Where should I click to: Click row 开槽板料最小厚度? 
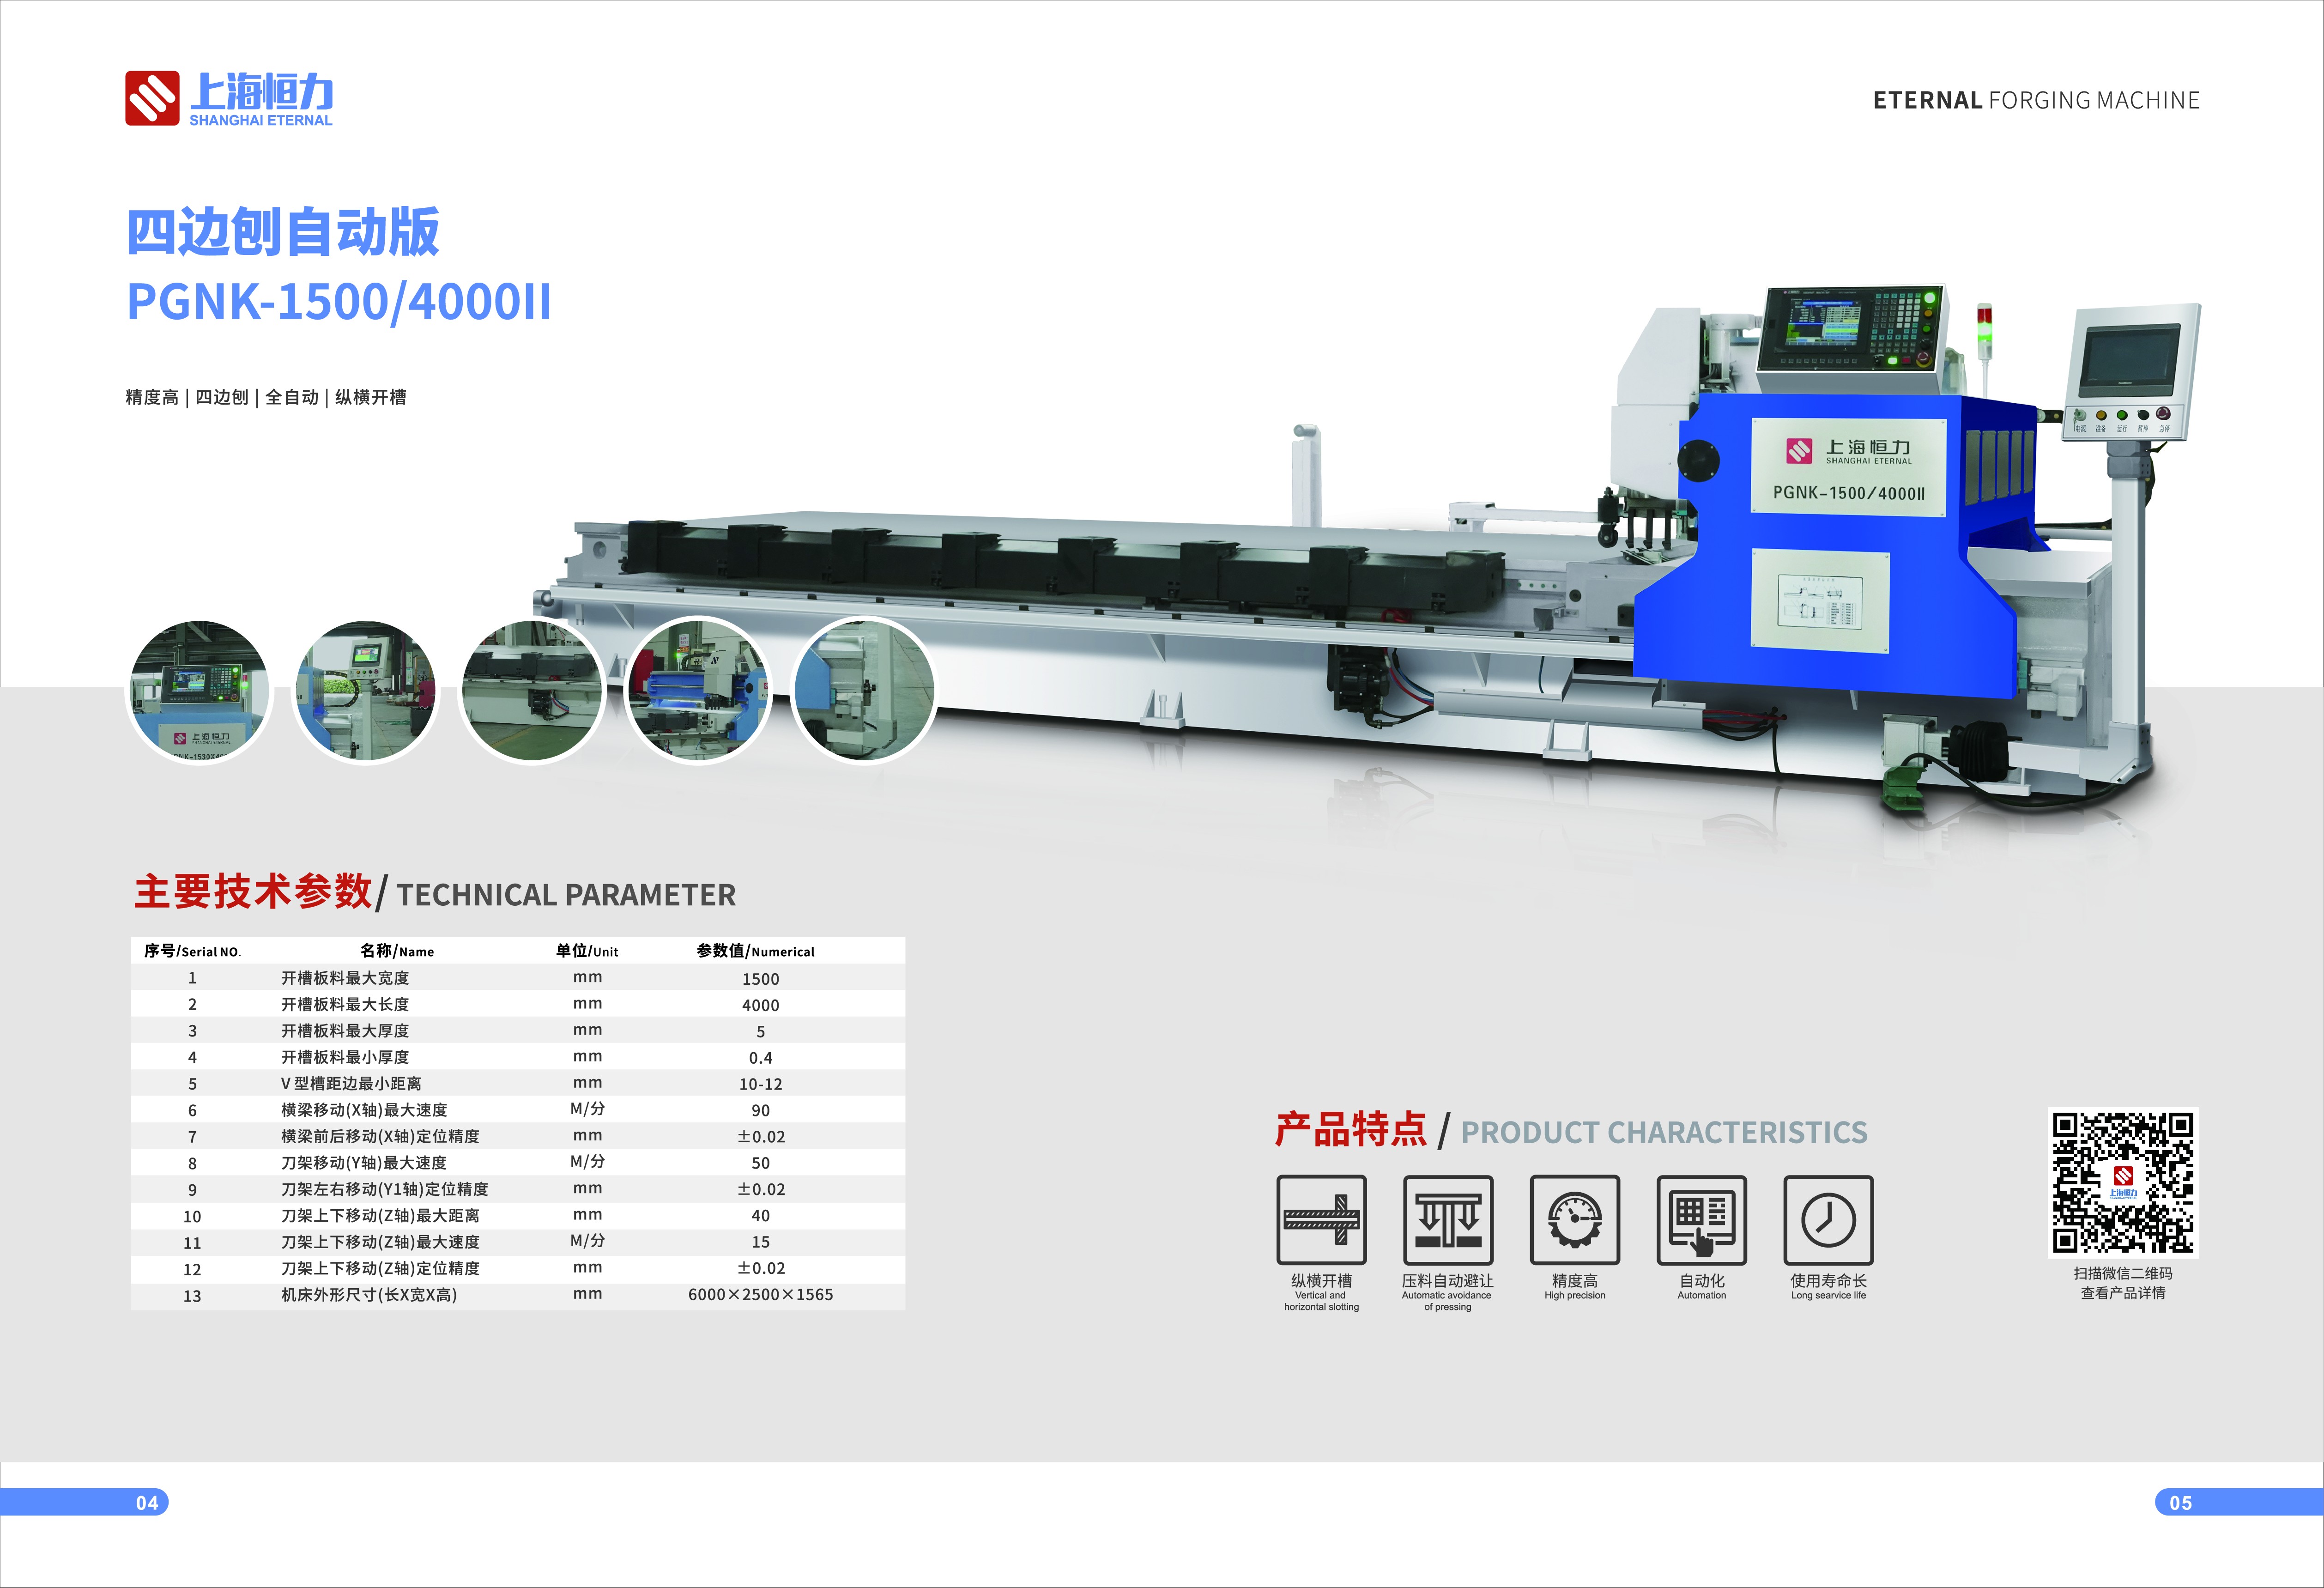tap(518, 1057)
